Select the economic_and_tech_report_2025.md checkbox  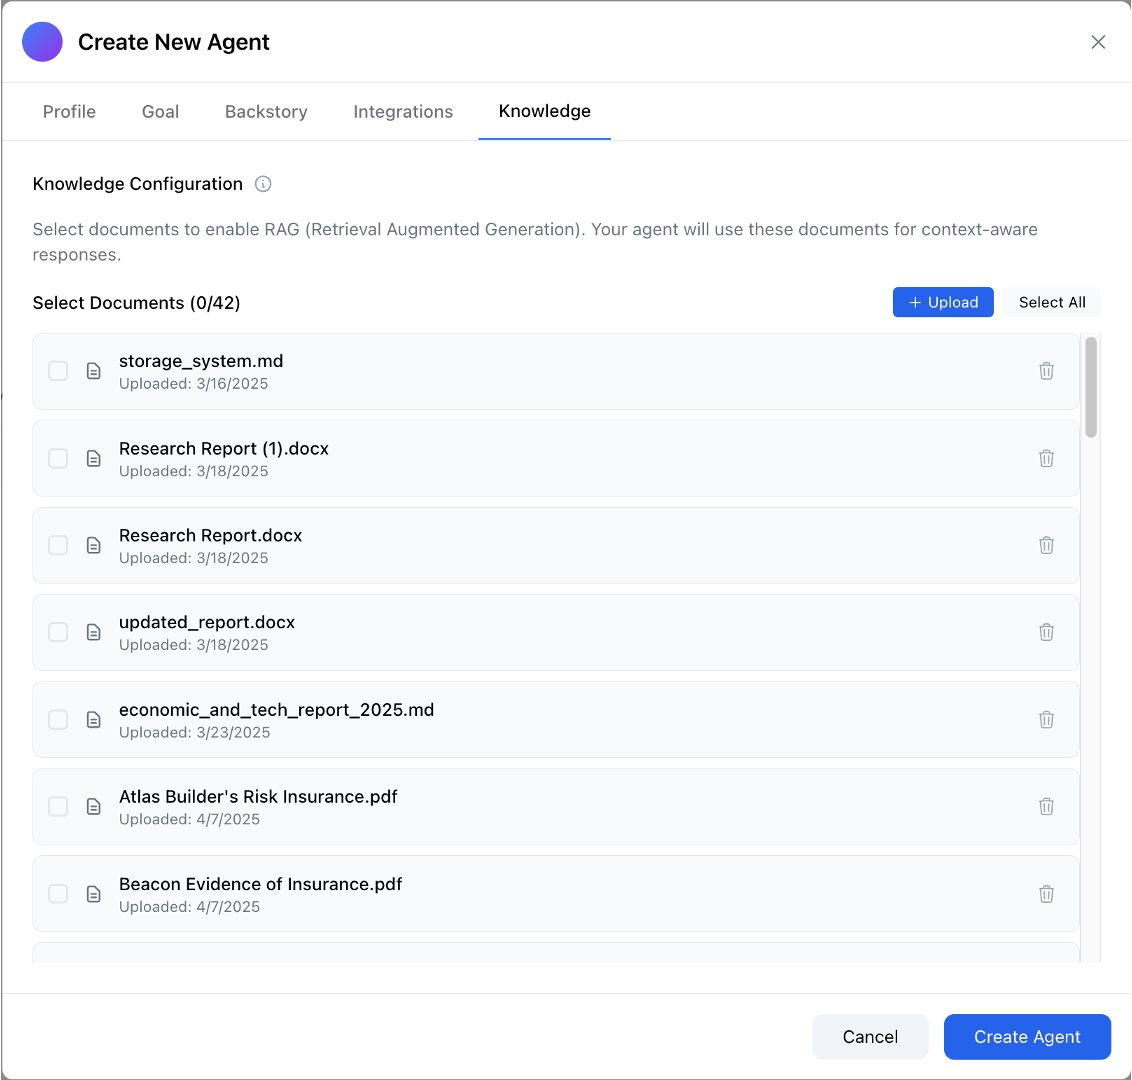tap(57, 719)
